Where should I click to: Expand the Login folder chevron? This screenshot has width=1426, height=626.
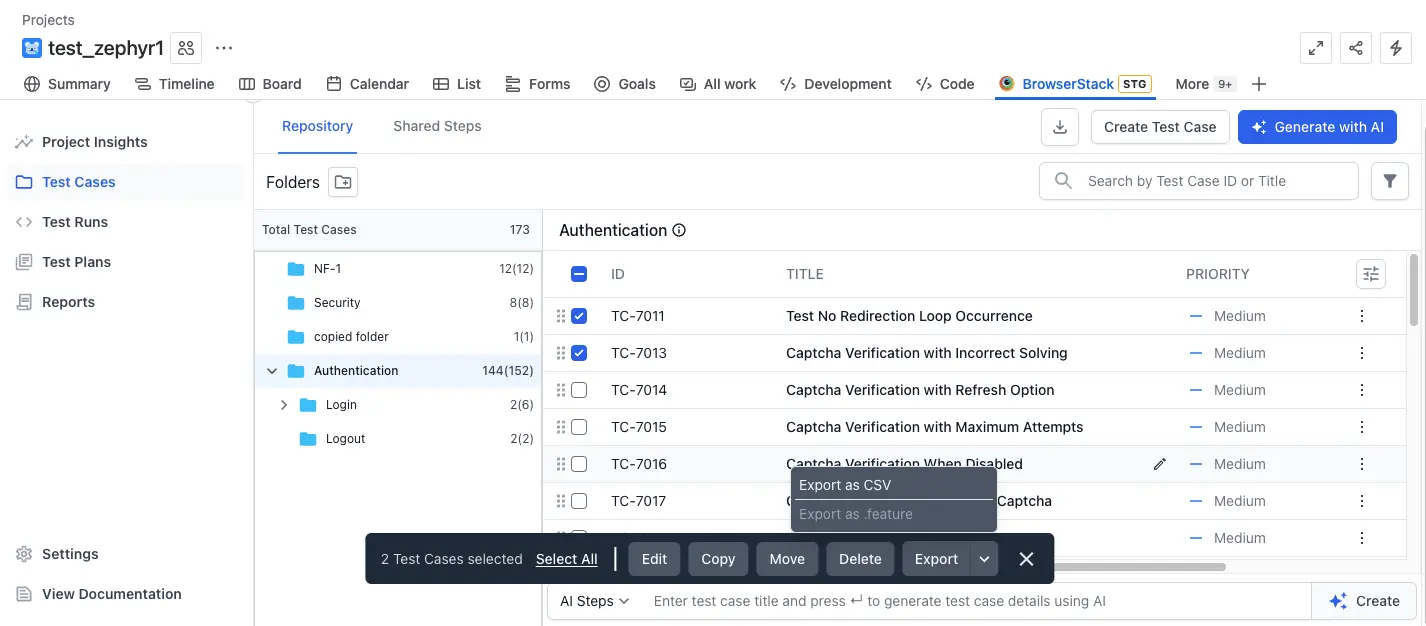tap(284, 405)
